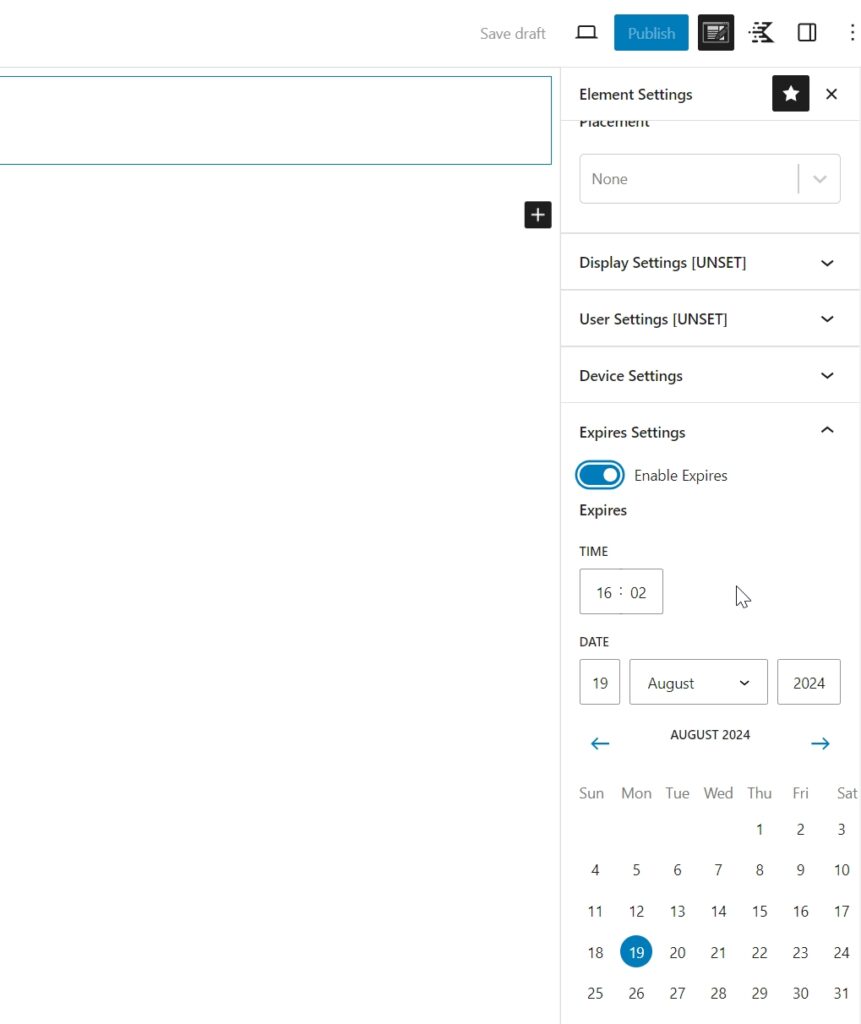Click the desktop preview icon
Viewport: 861px width, 1024px height.
[587, 33]
